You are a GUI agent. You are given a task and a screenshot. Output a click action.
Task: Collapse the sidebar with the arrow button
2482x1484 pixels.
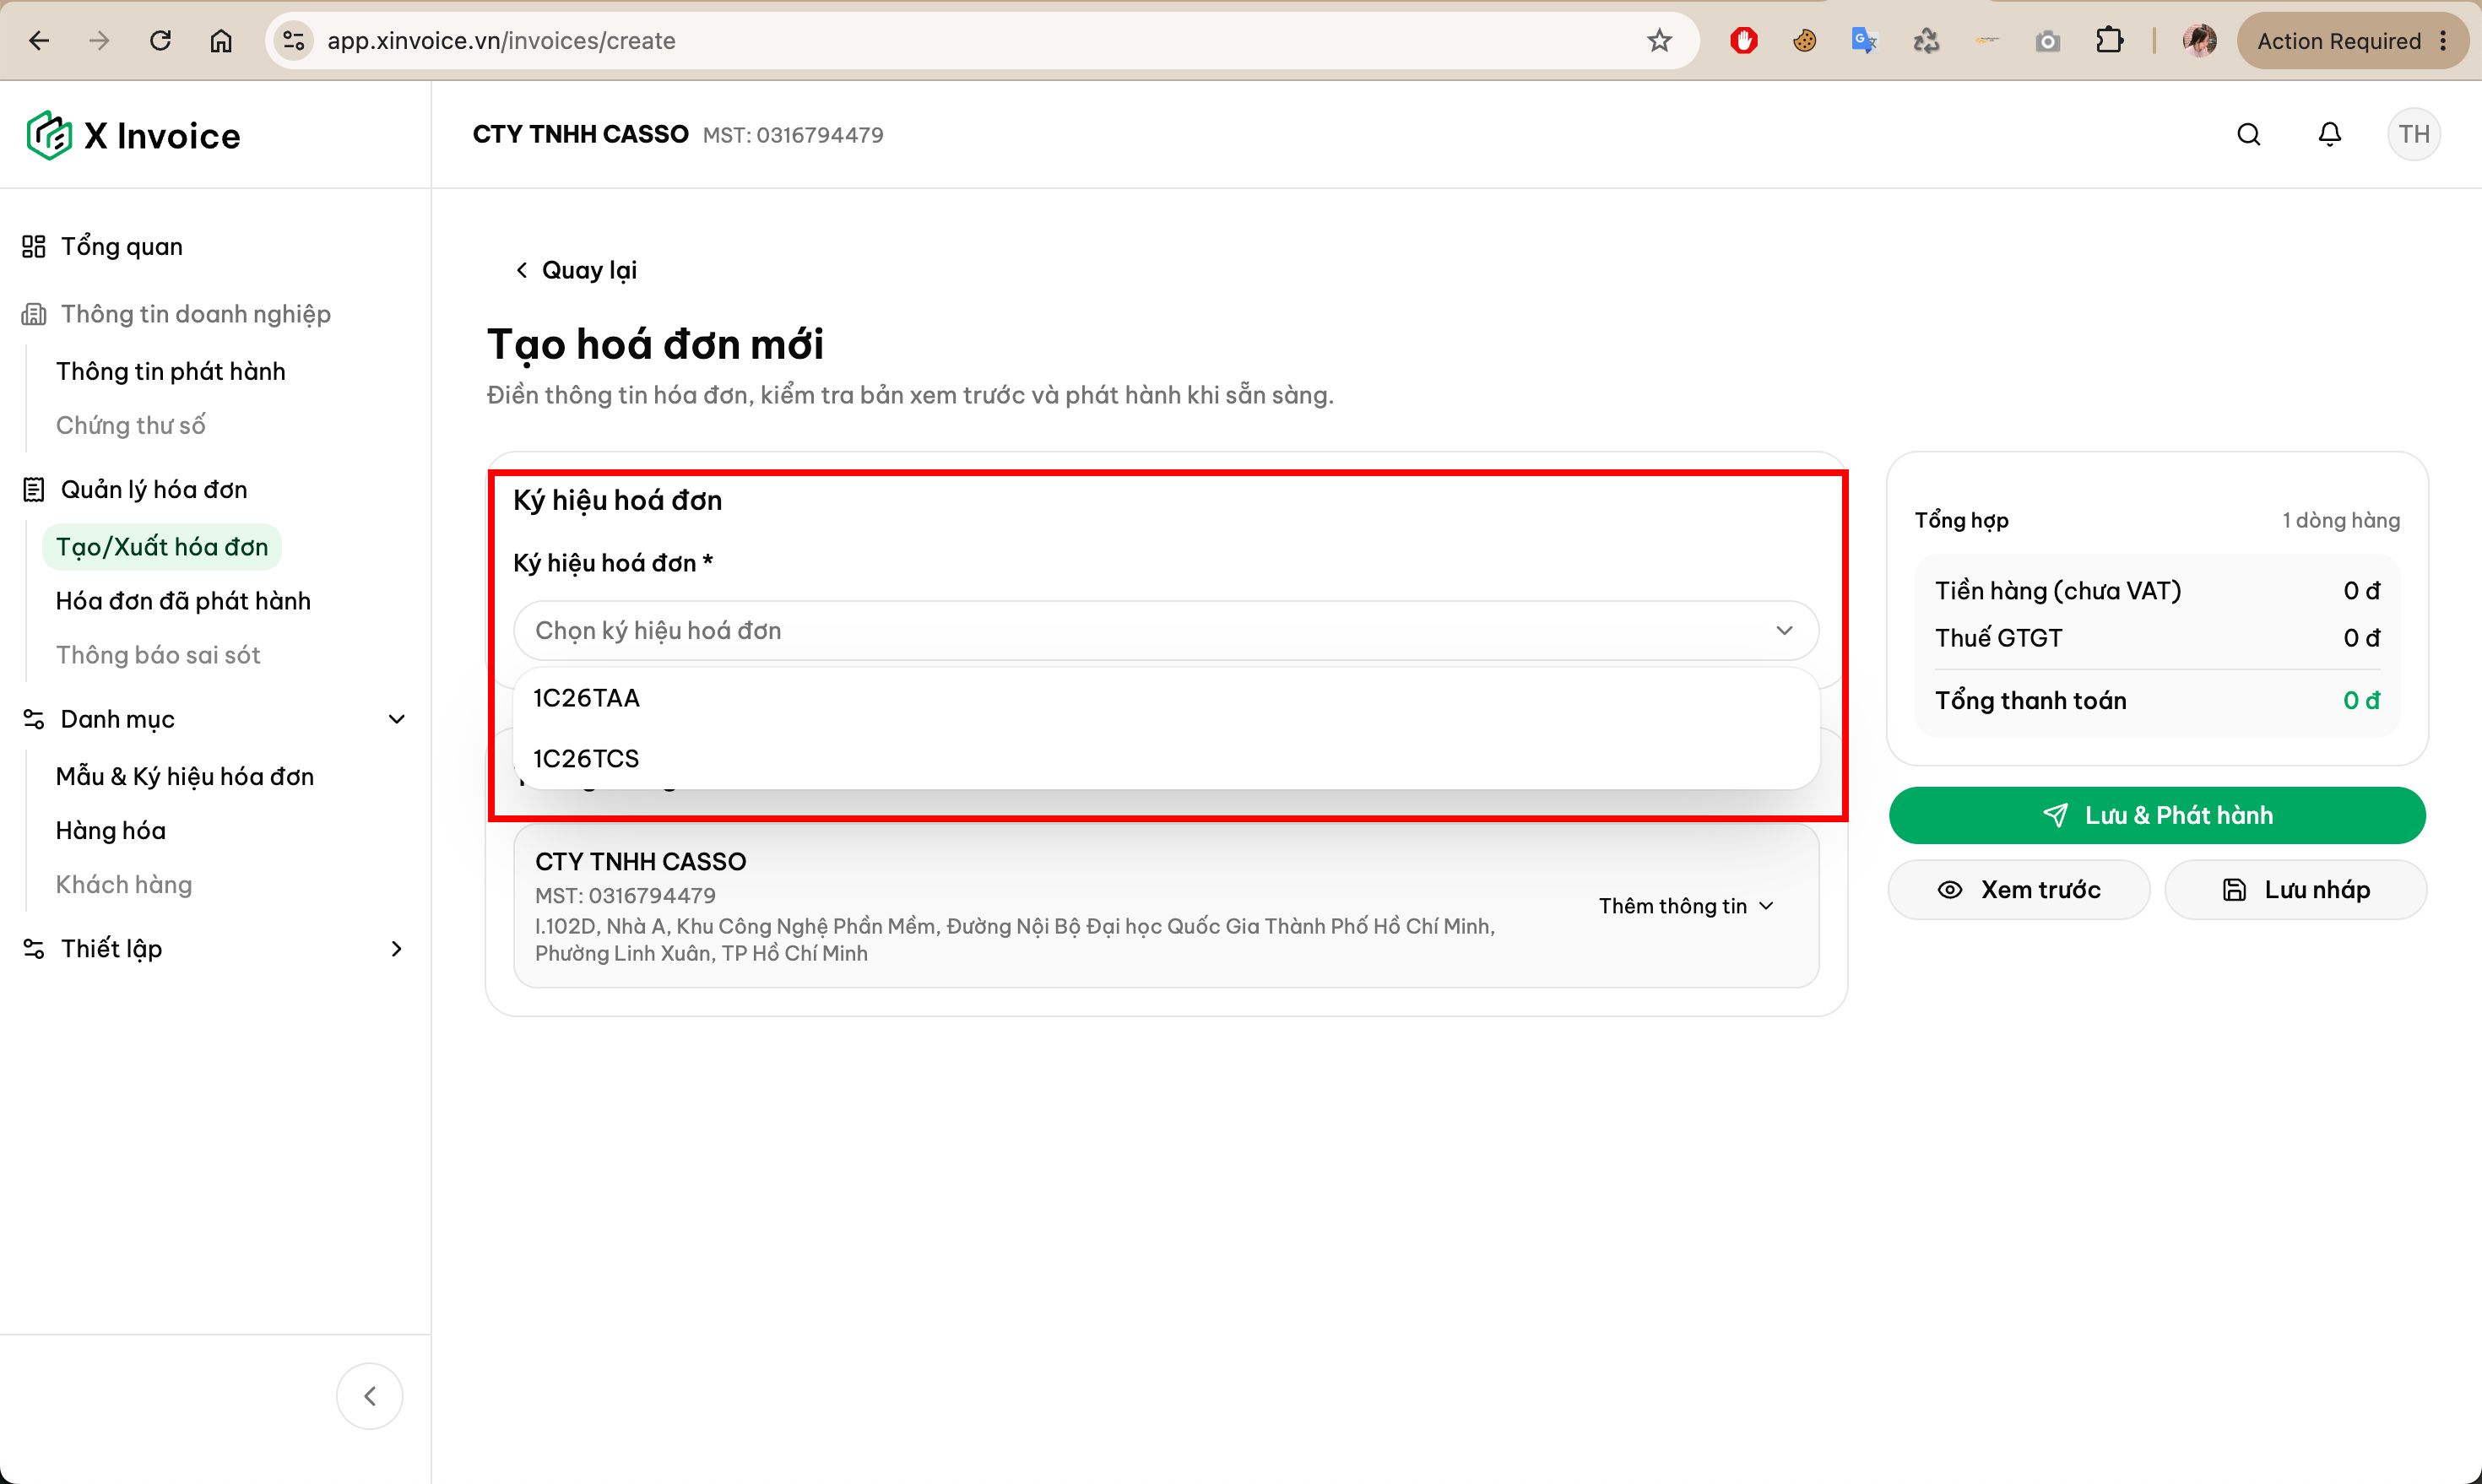[x=369, y=1395]
